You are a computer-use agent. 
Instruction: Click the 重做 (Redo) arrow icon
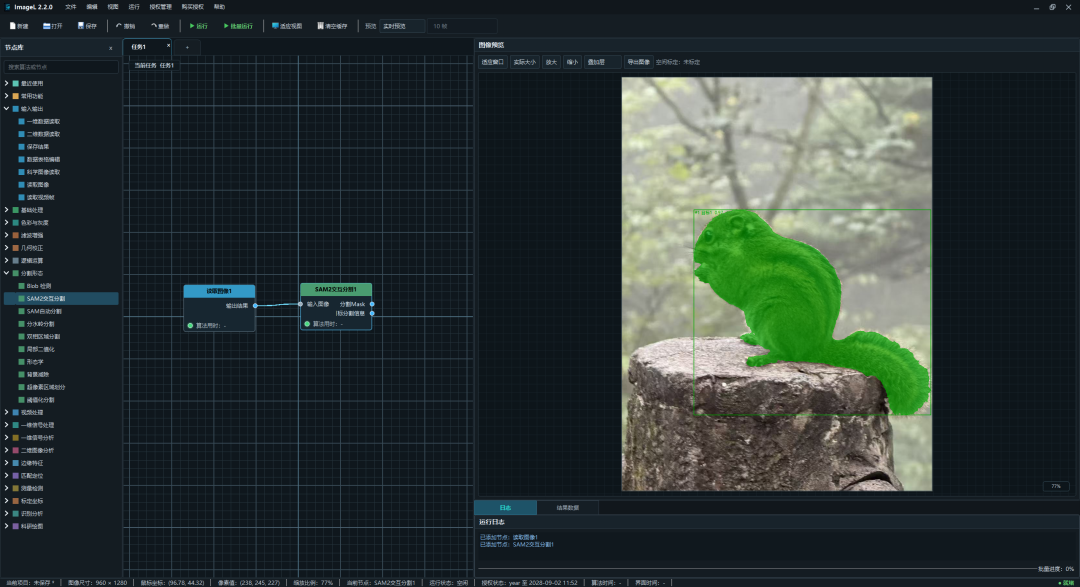point(154,26)
